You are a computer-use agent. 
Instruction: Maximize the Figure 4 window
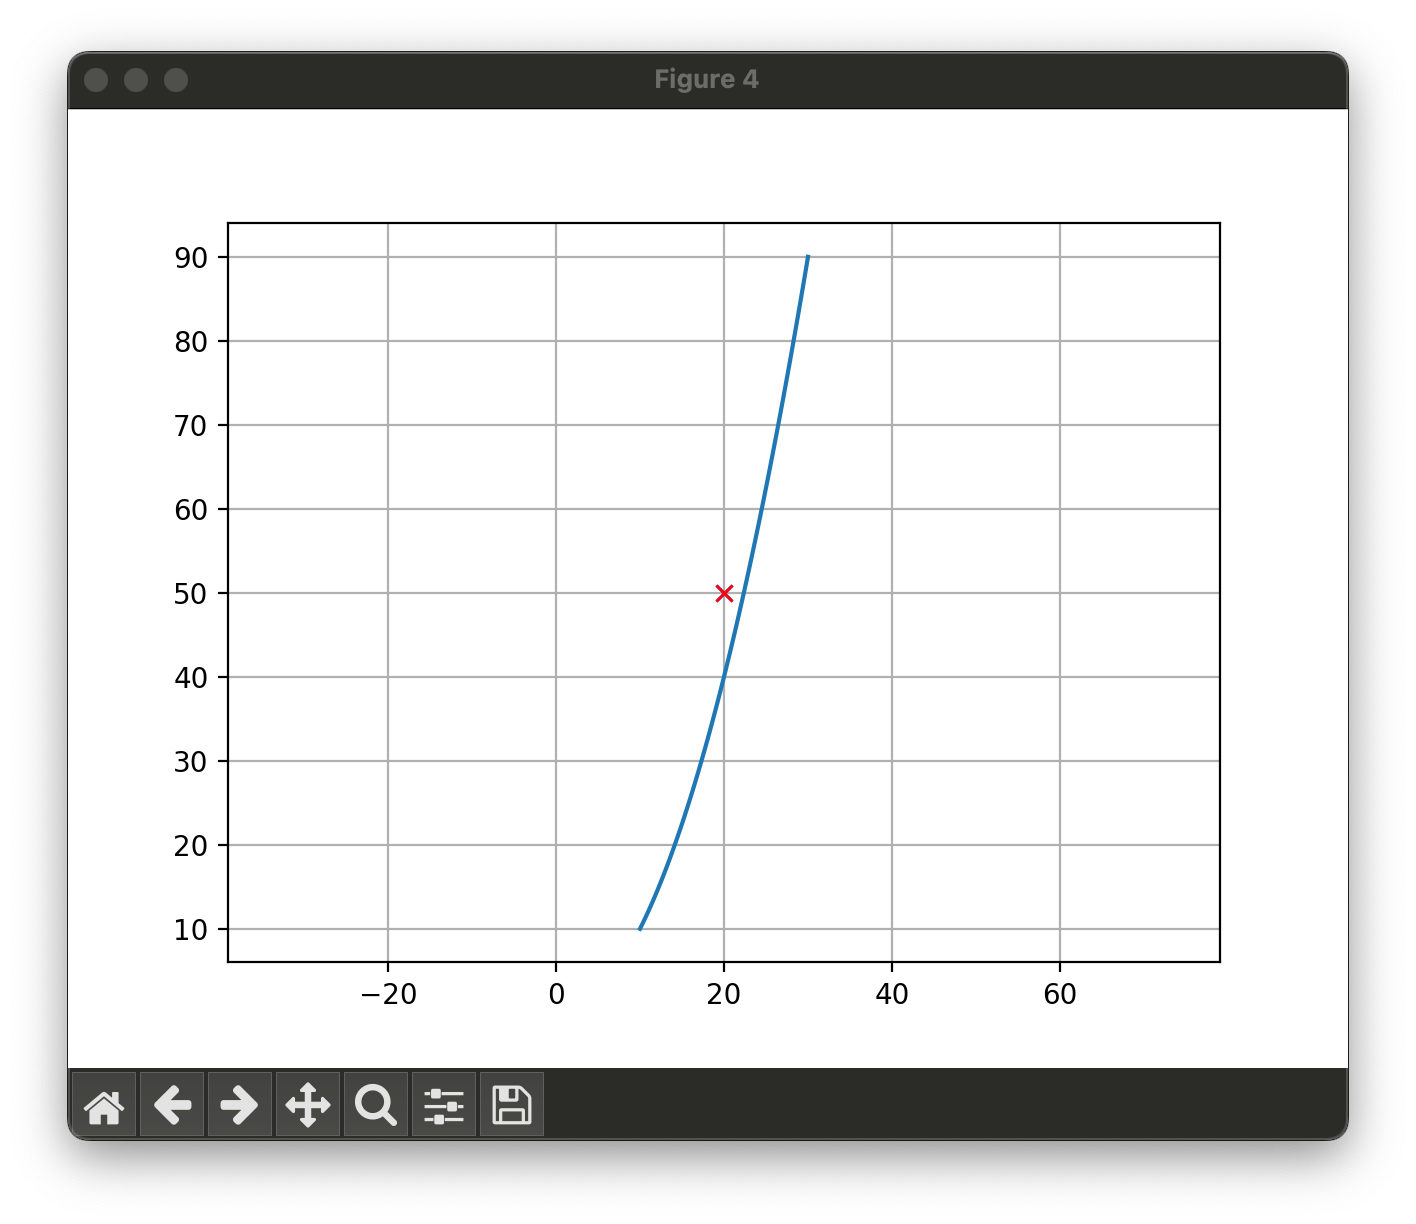[176, 80]
